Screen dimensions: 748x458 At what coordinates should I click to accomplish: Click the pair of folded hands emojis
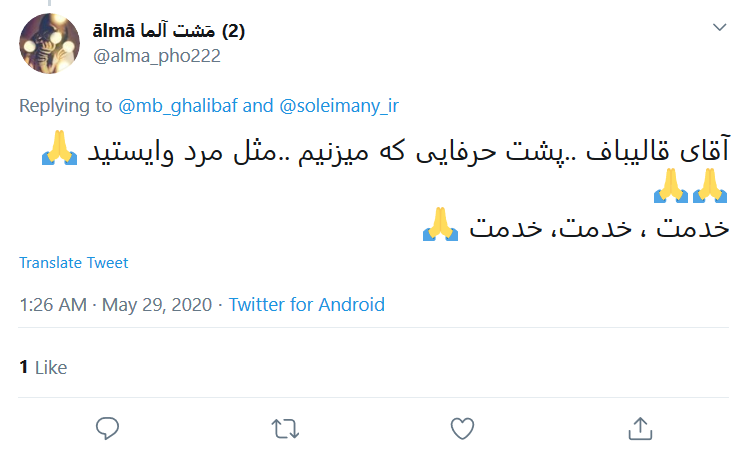(692, 187)
